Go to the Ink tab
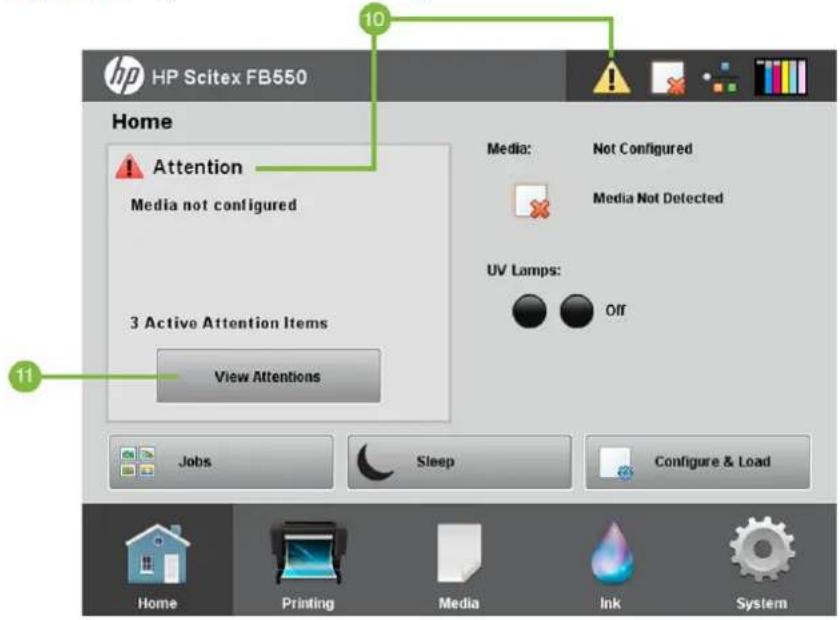Viewport: 840px width, 620px height. [x=610, y=561]
